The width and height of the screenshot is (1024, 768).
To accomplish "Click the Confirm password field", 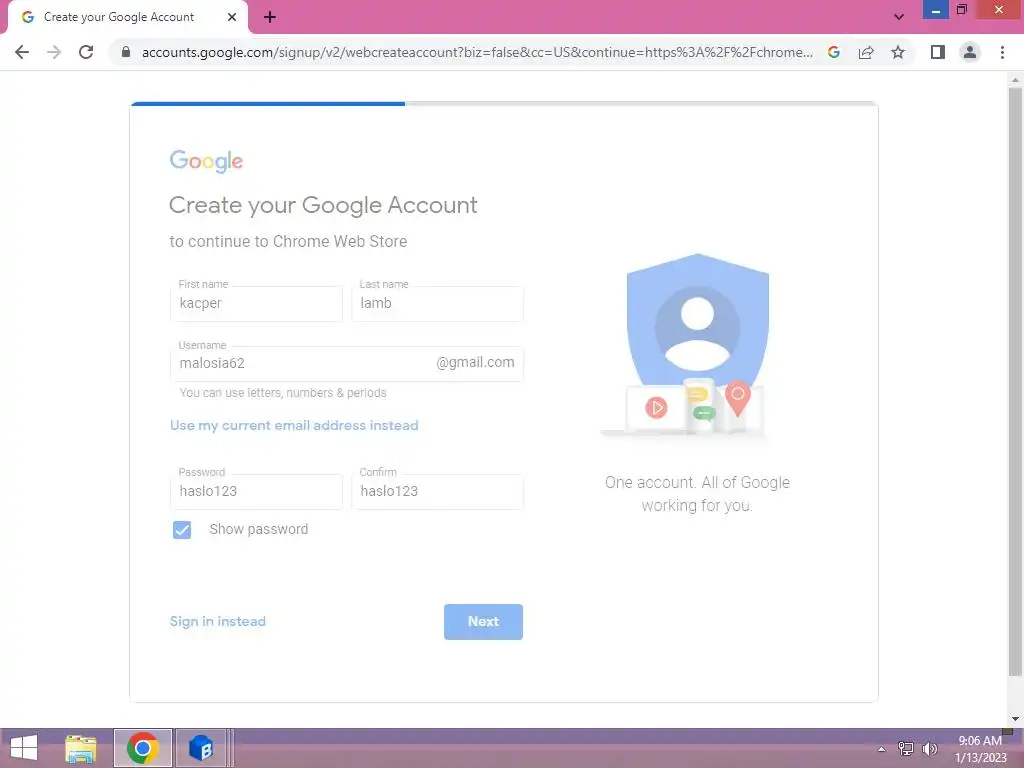I will point(438,492).
